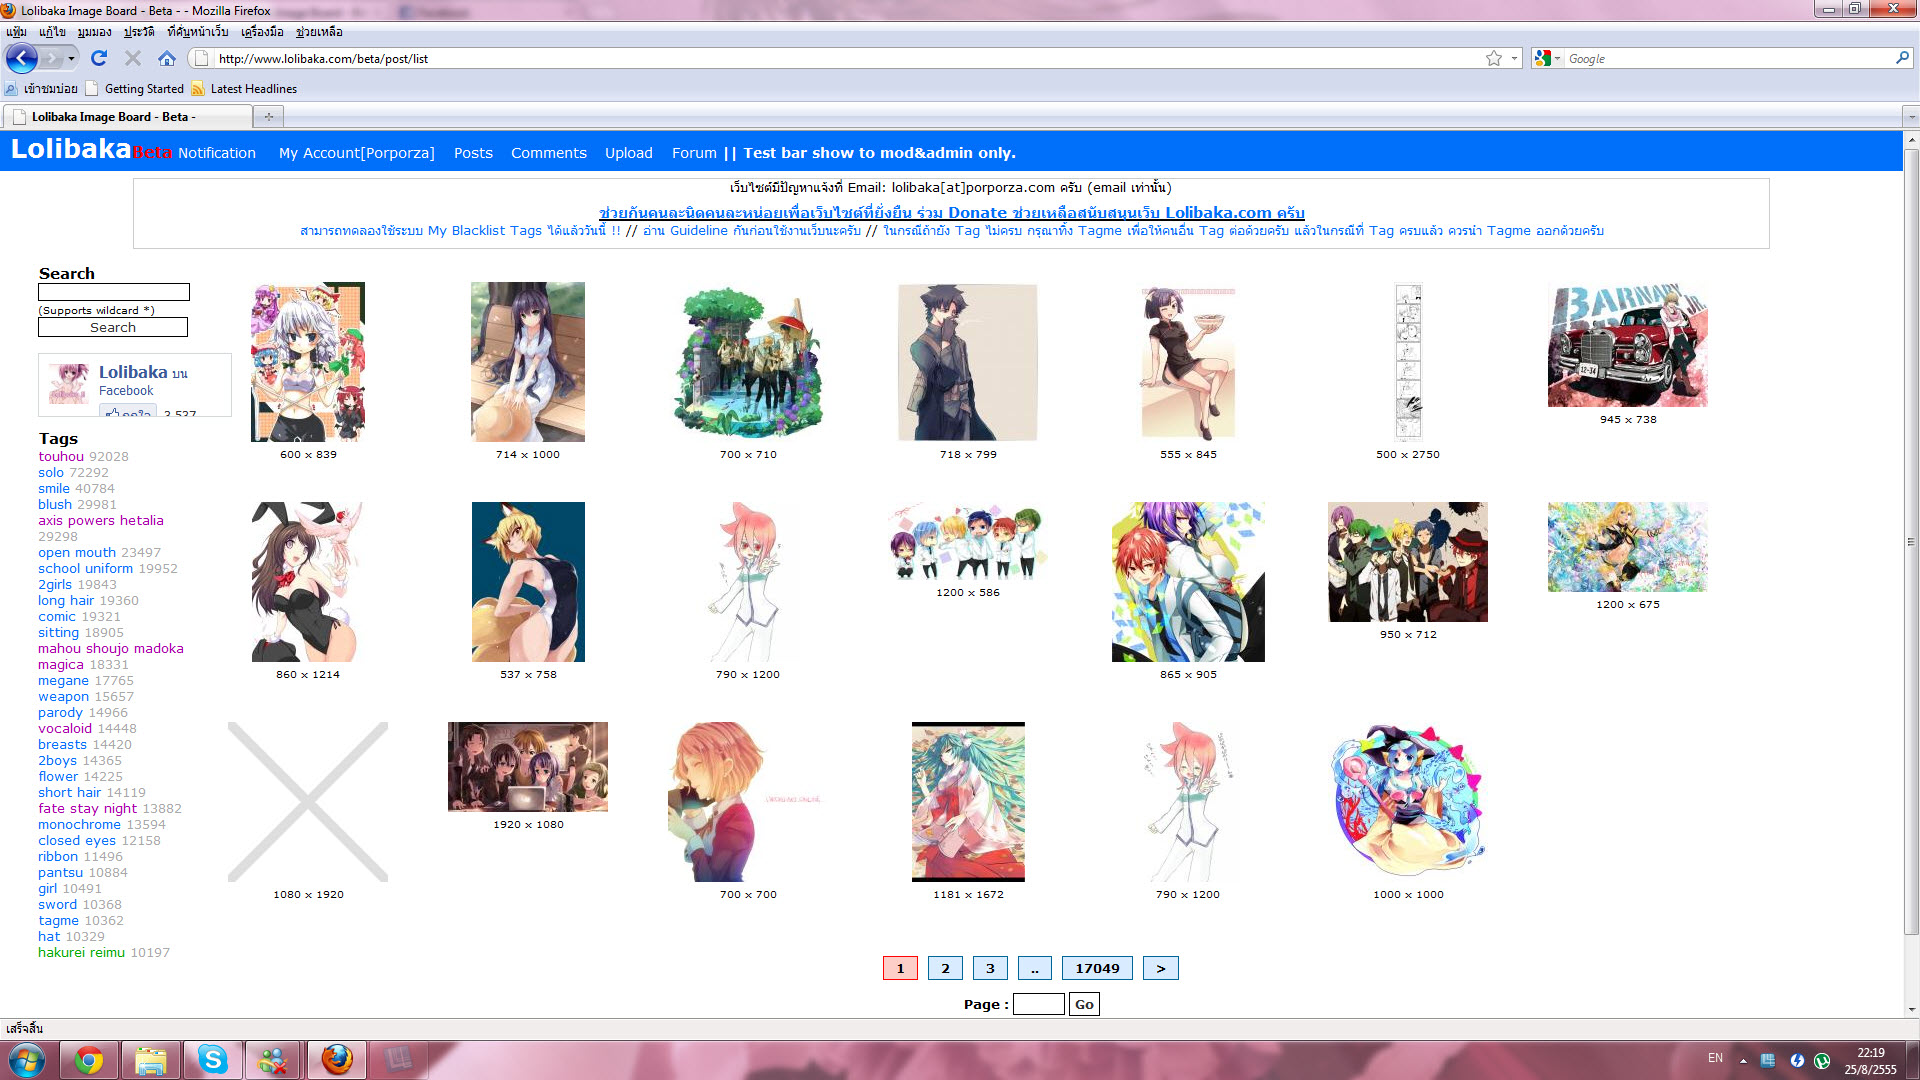Open the Forum navigation link
This screenshot has width=1920, height=1080.
pyautogui.click(x=694, y=153)
